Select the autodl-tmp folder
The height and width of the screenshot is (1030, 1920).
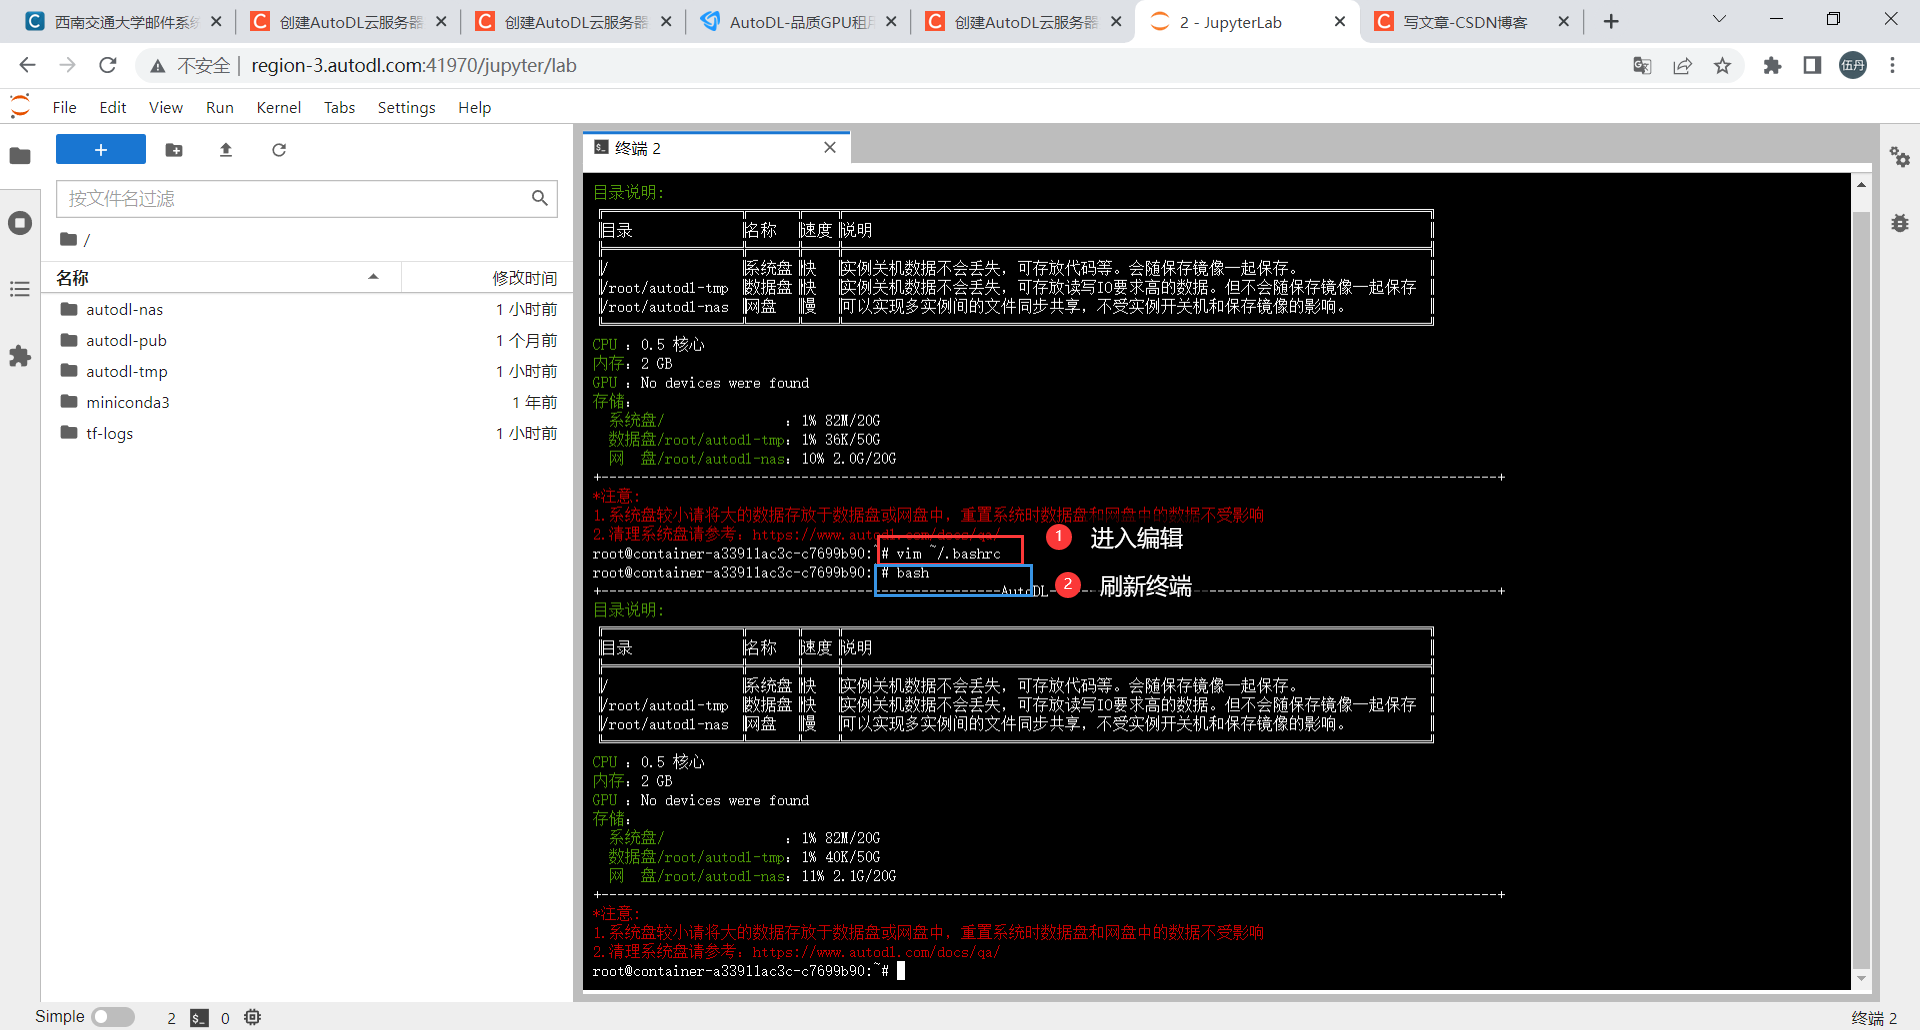click(x=308, y=371)
